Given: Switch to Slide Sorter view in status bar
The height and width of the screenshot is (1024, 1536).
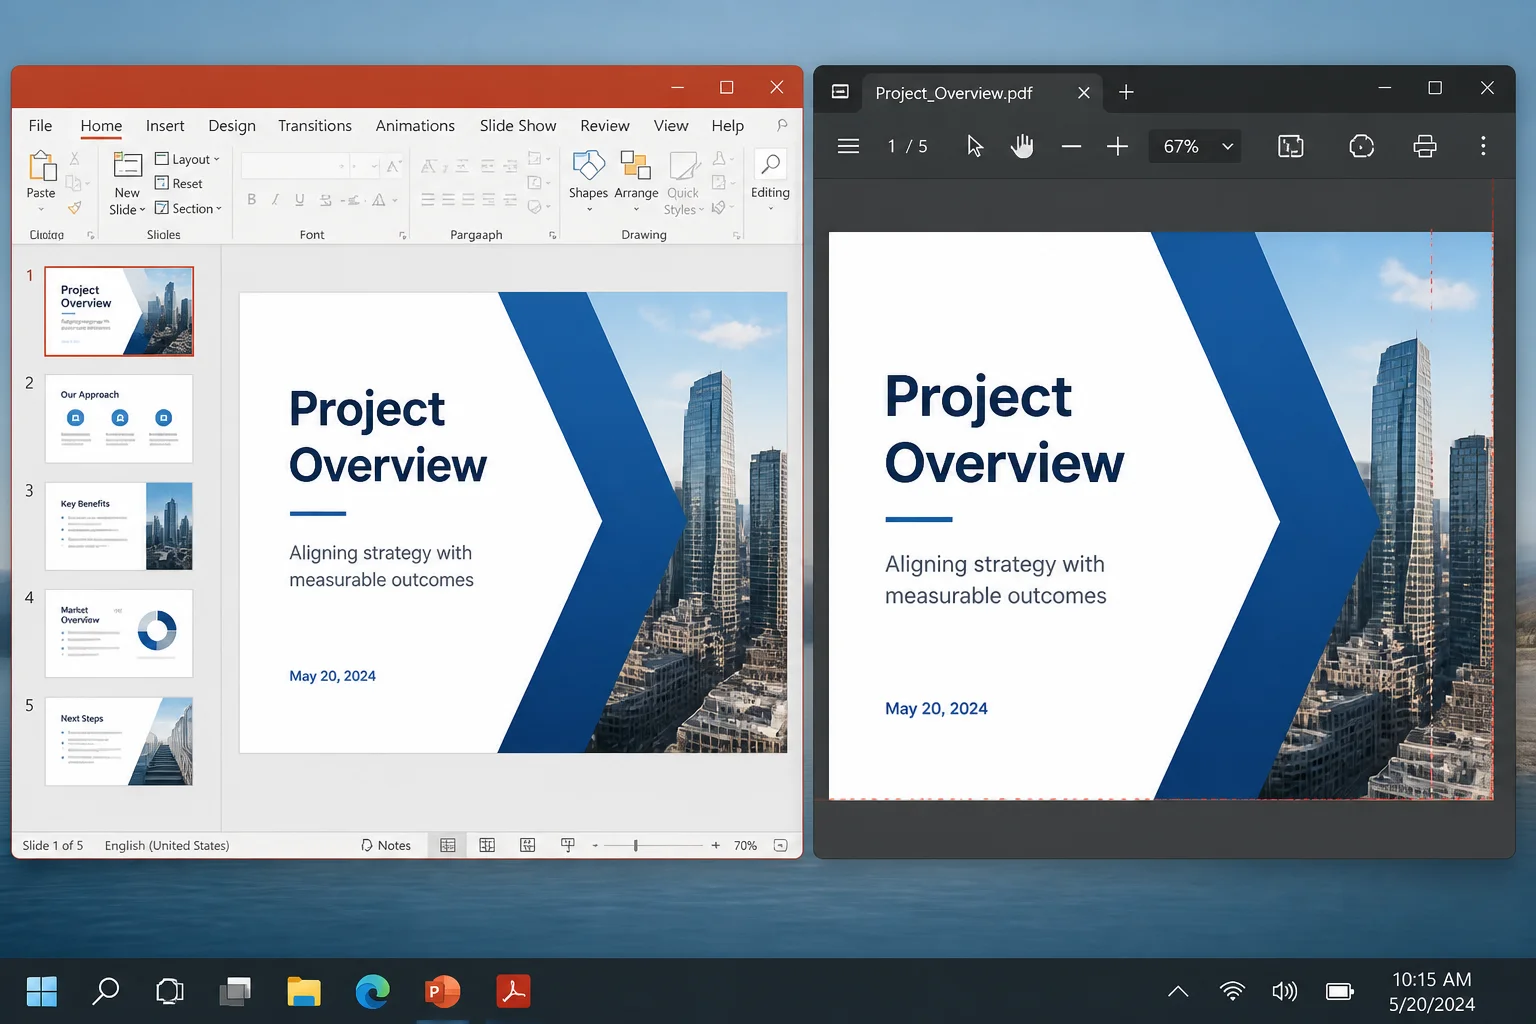Looking at the screenshot, I should point(487,845).
